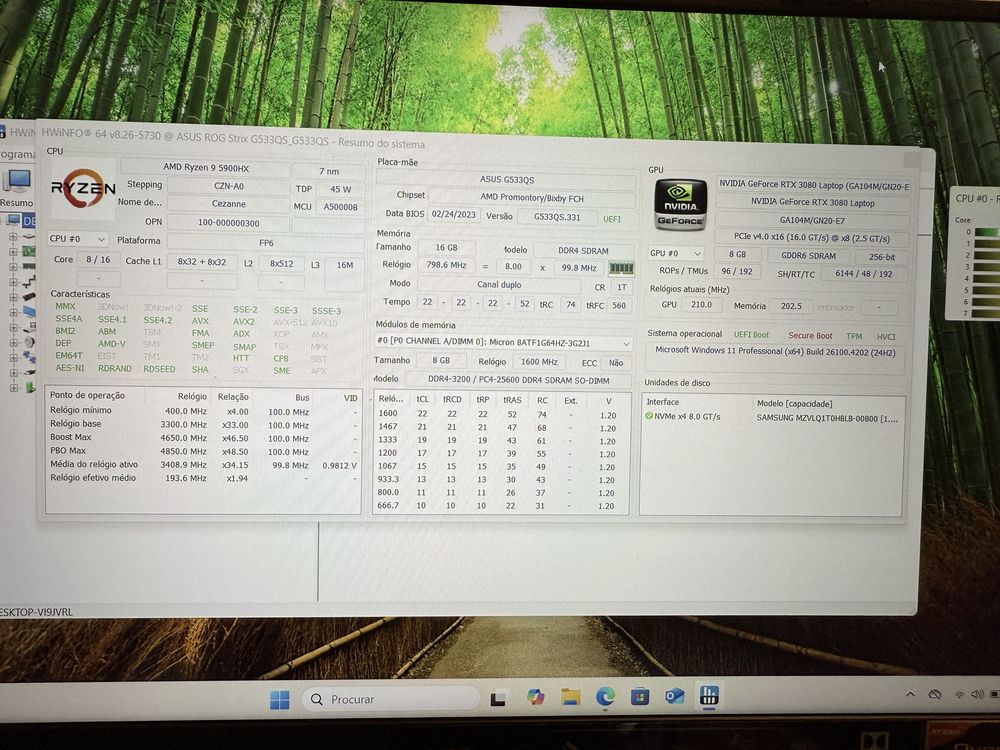Click the BIOS date 02/24/2023 field

(x=453, y=214)
